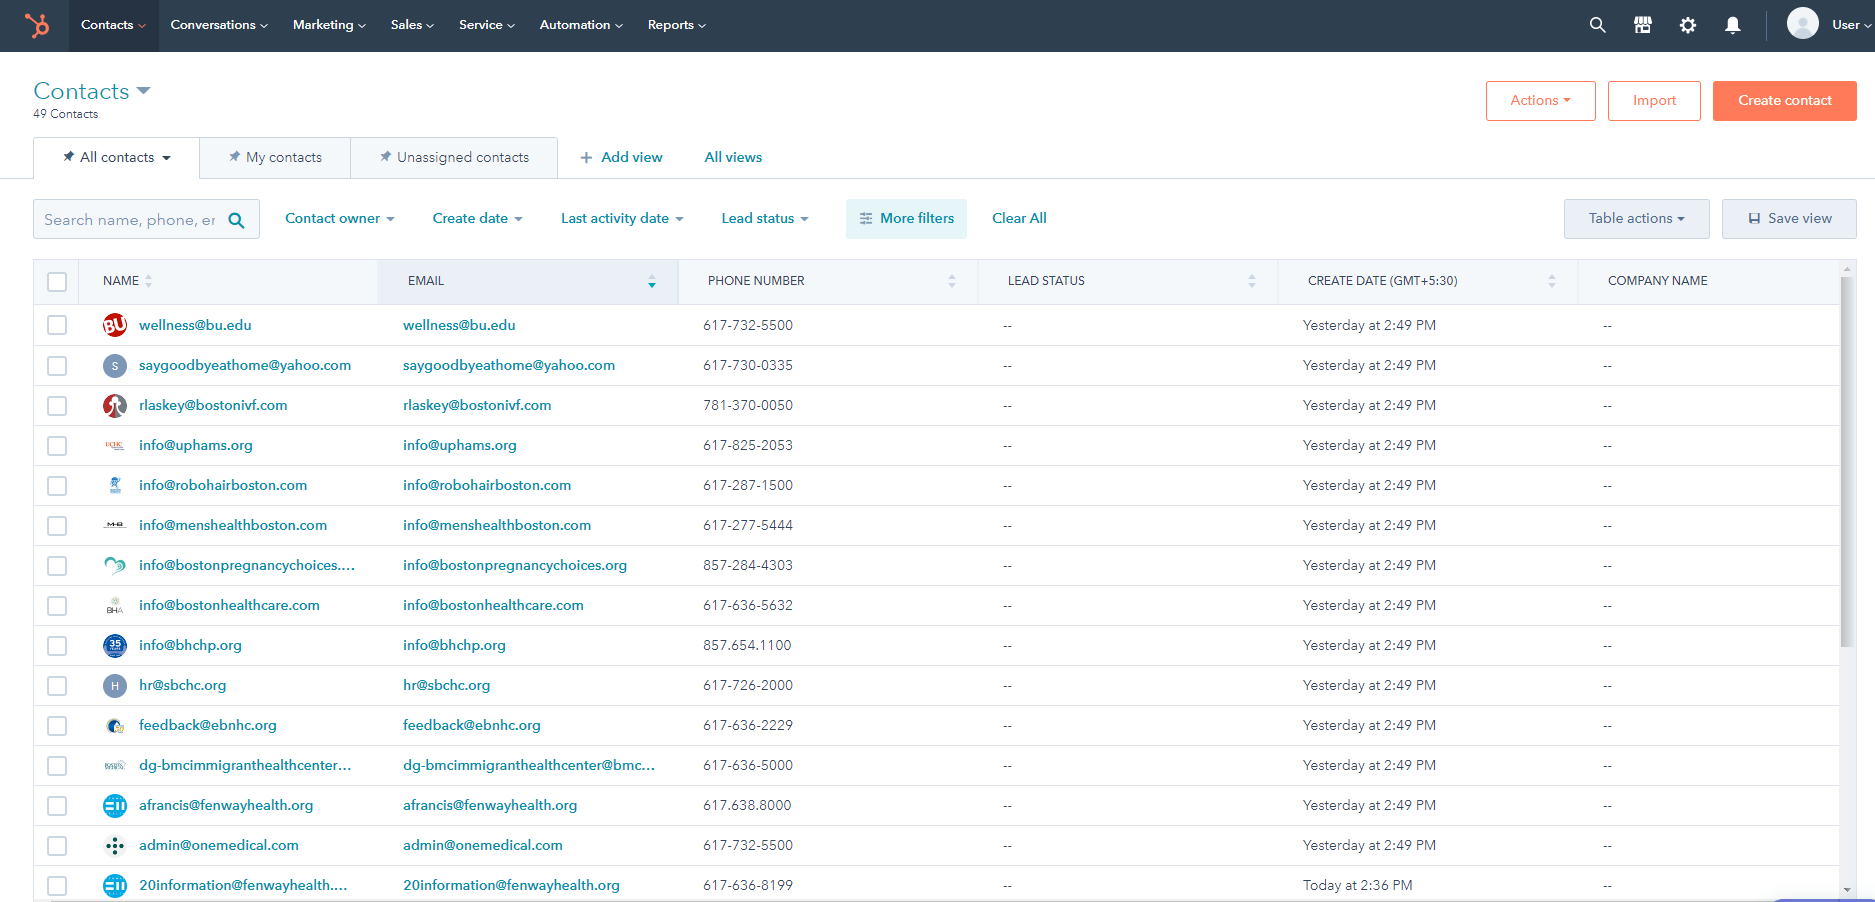This screenshot has width=1875, height=902.
Task: Click avatar for admin@onemedical.com
Action: pos(115,845)
